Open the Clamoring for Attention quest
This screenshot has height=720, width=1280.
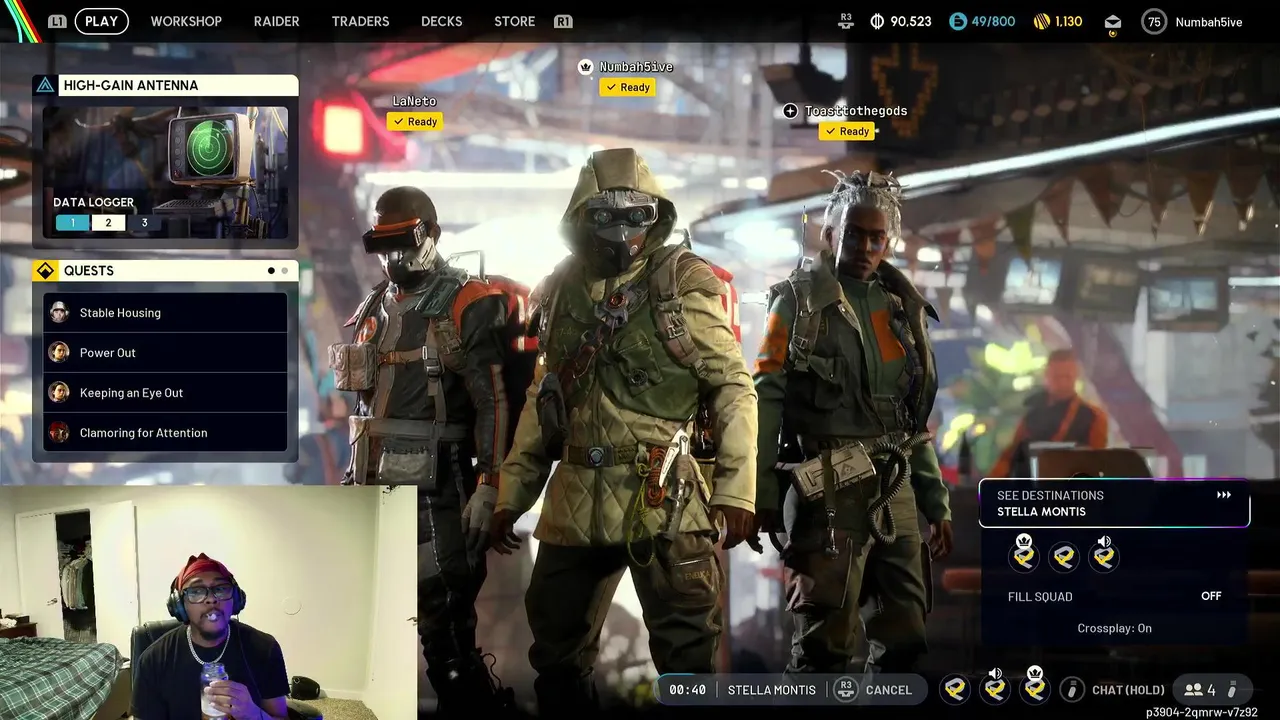pyautogui.click(x=165, y=433)
